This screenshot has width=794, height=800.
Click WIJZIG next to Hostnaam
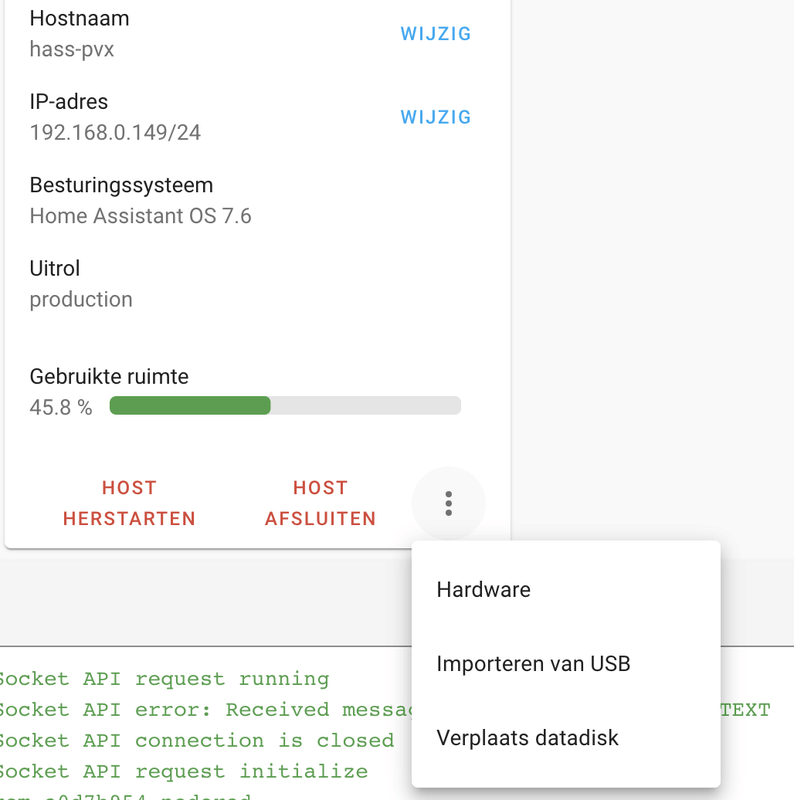436,34
